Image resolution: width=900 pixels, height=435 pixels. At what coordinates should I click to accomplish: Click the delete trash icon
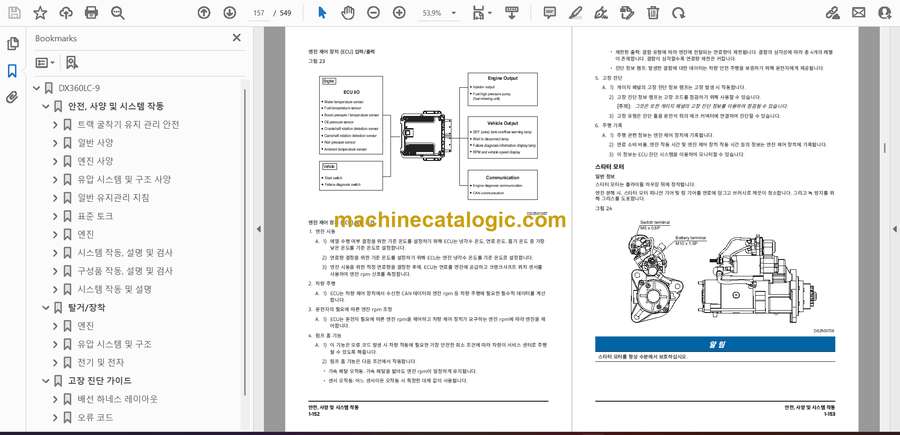(x=653, y=13)
